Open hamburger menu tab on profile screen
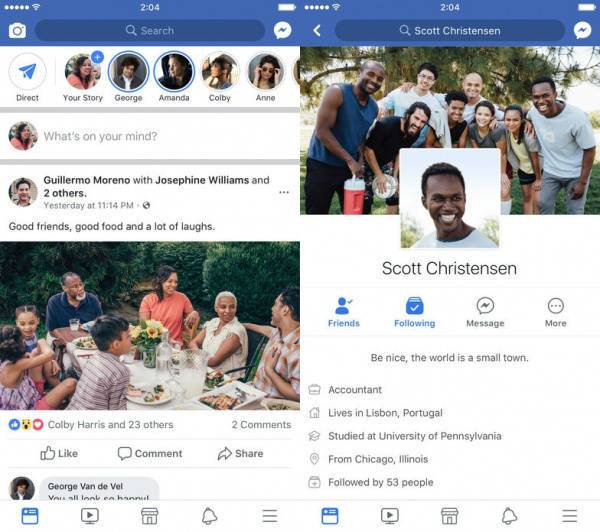The width and height of the screenshot is (600, 532). click(x=569, y=516)
